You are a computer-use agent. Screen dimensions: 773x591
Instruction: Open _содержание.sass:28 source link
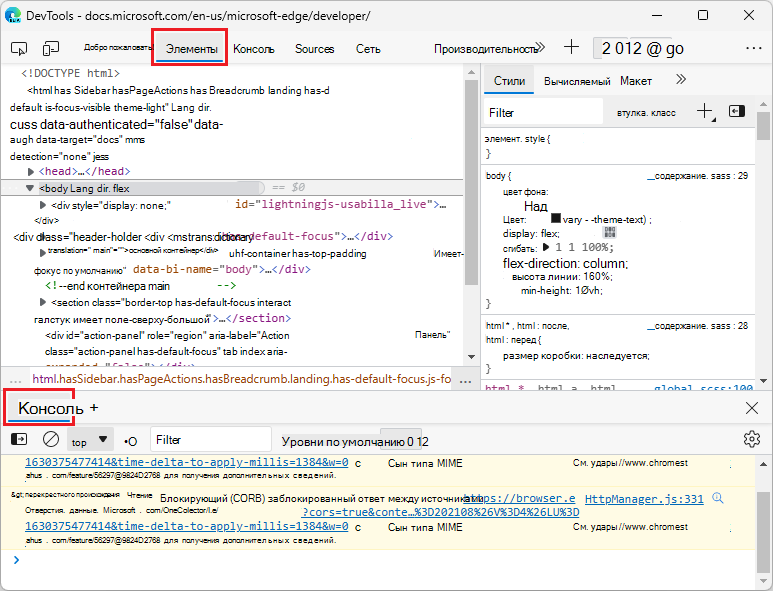click(697, 326)
